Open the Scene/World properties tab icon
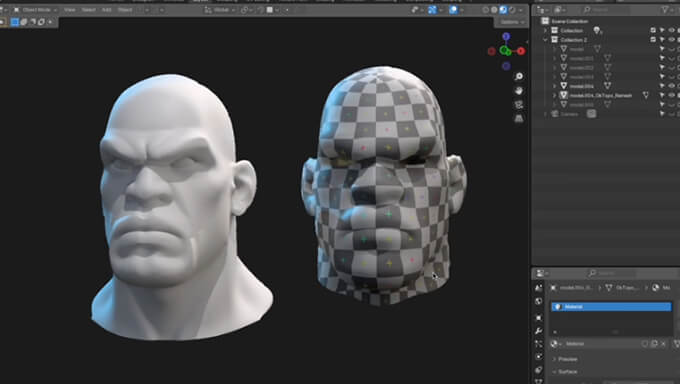This screenshot has width=680, height=384. click(x=539, y=301)
